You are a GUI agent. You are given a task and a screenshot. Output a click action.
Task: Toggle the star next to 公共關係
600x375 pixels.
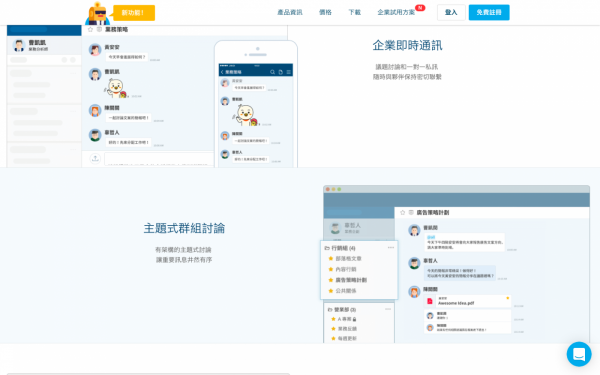point(331,291)
